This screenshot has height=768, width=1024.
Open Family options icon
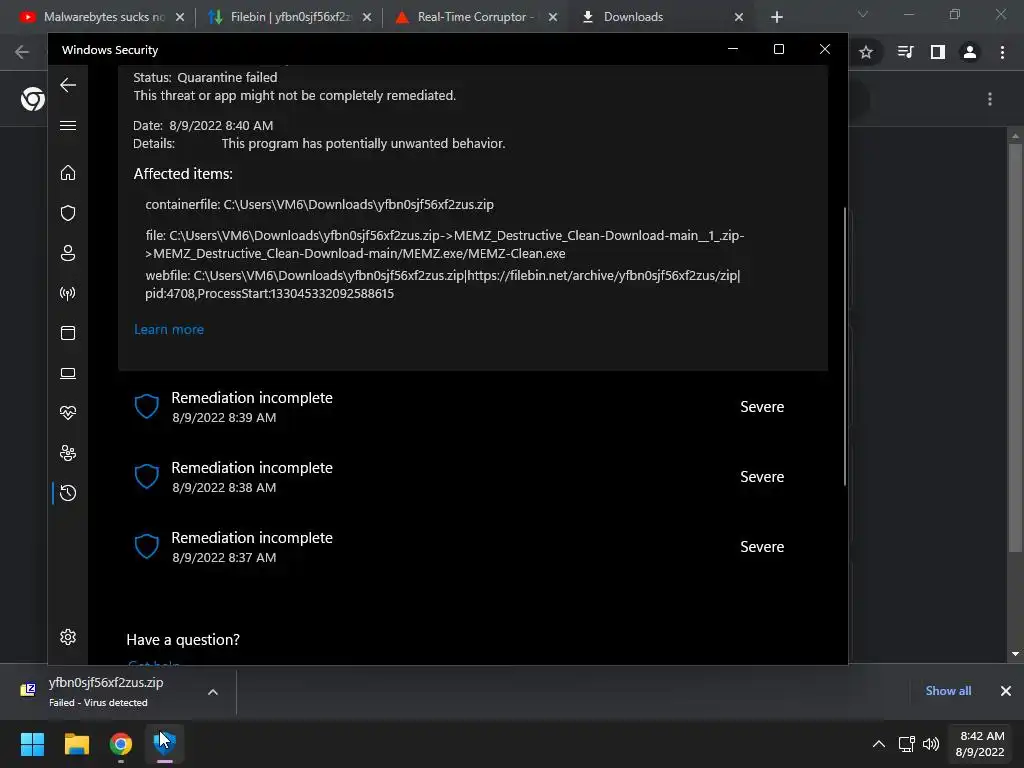(68, 453)
